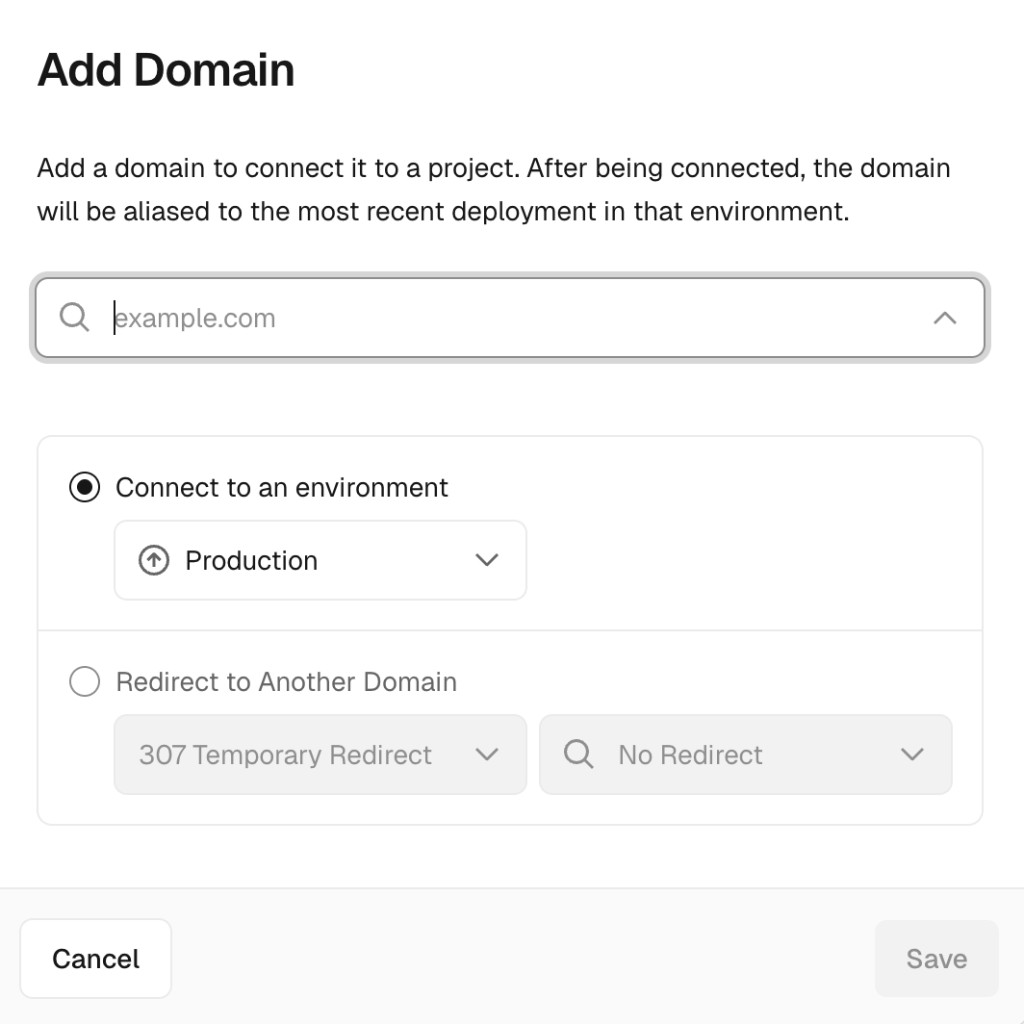Click the magnifier icon beside No Redirect
The width and height of the screenshot is (1024, 1024).
[x=578, y=755]
